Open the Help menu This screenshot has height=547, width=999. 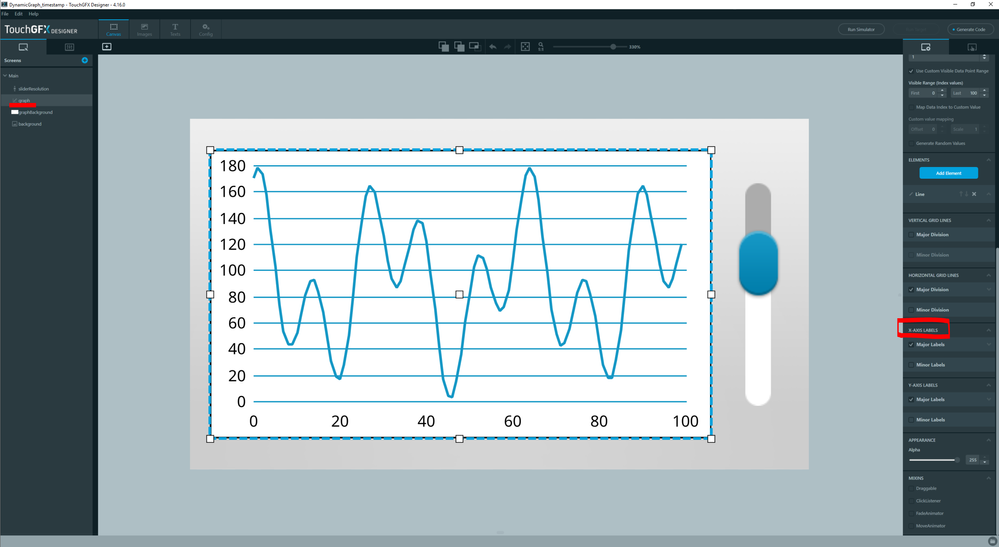[x=33, y=13]
